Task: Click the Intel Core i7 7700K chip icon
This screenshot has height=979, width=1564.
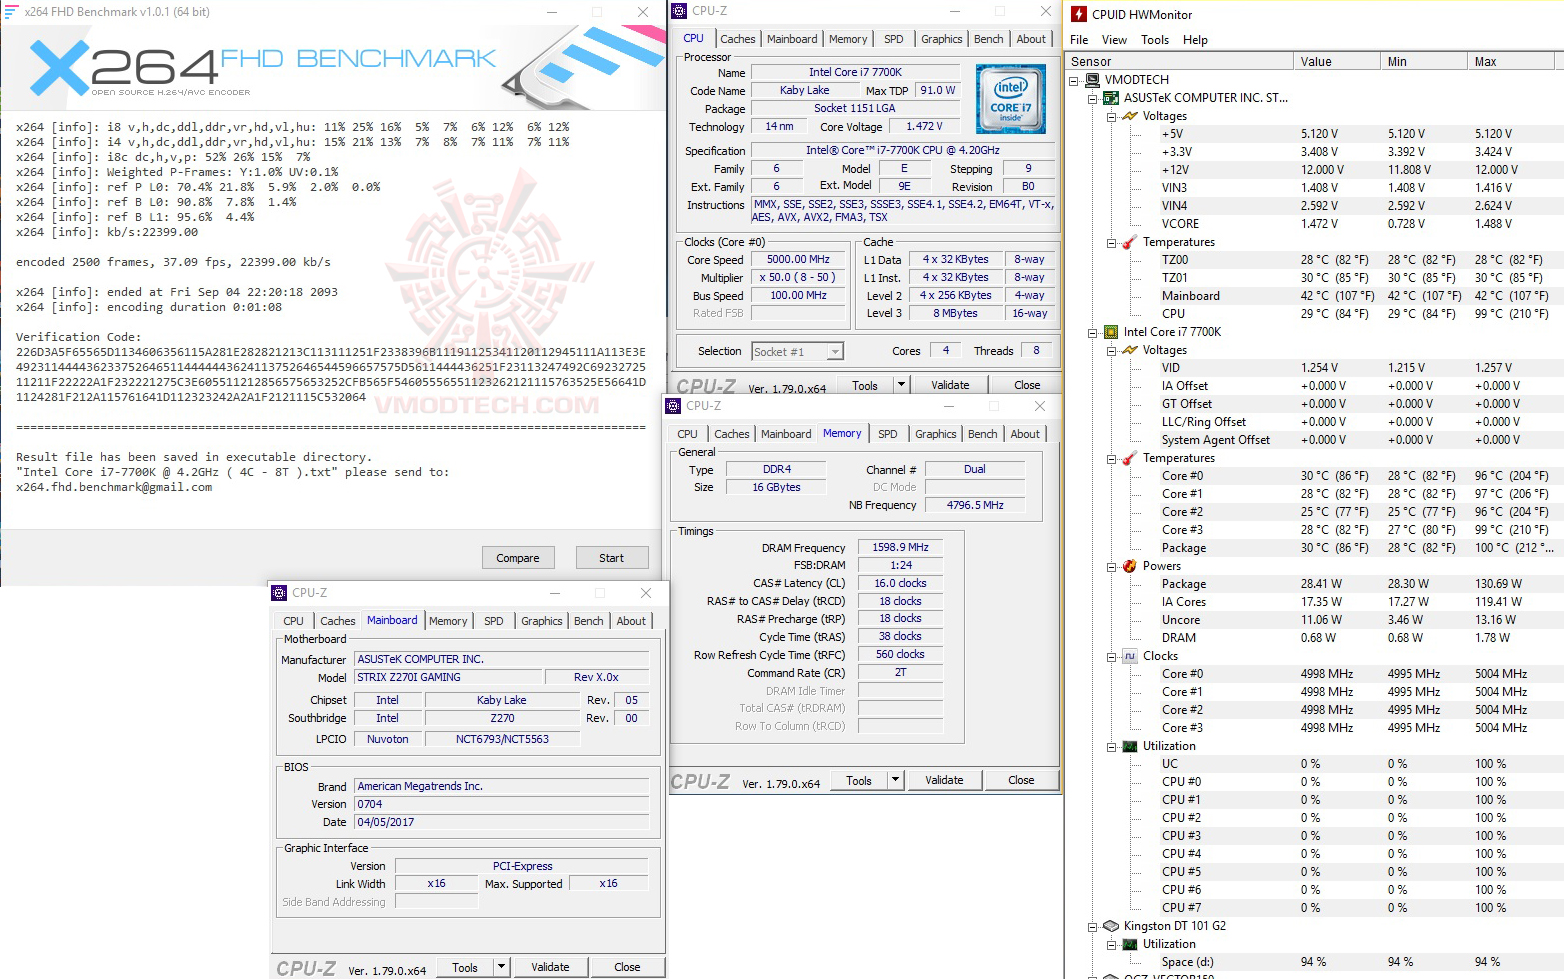Action: [x=1111, y=332]
